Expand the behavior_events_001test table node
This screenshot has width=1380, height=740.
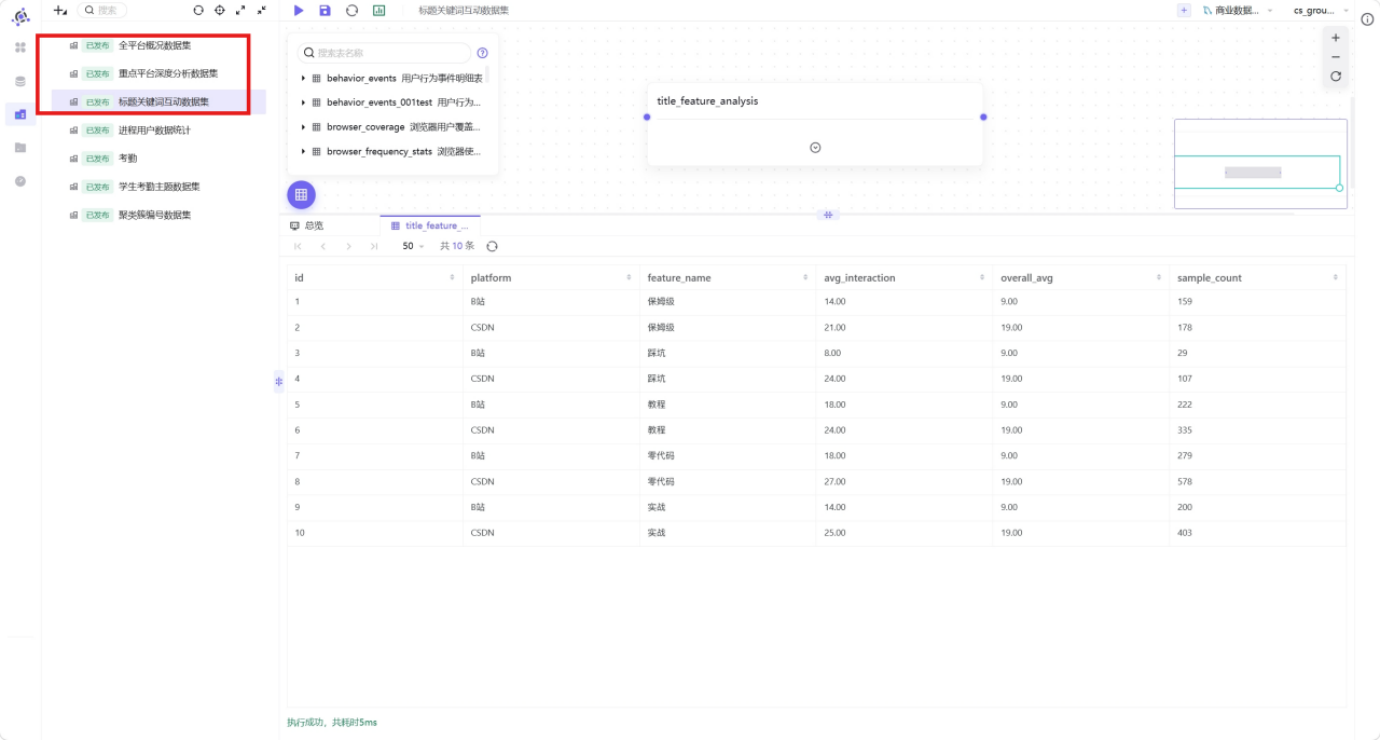point(303,102)
